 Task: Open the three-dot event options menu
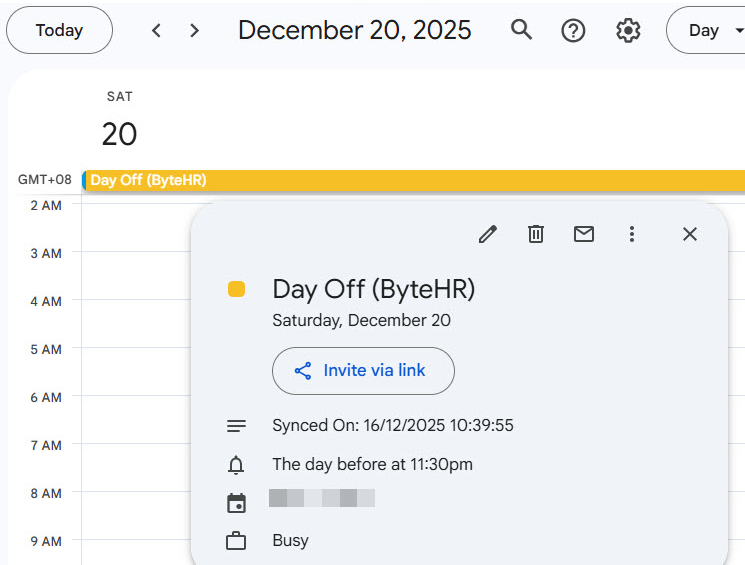[632, 234]
